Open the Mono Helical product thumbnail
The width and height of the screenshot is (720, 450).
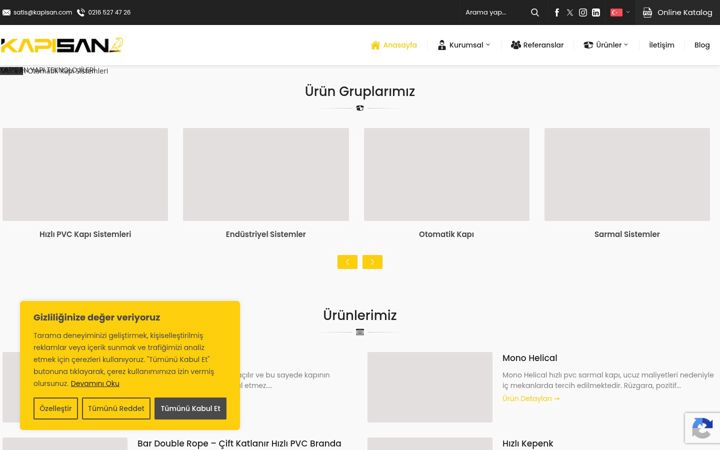click(x=430, y=387)
